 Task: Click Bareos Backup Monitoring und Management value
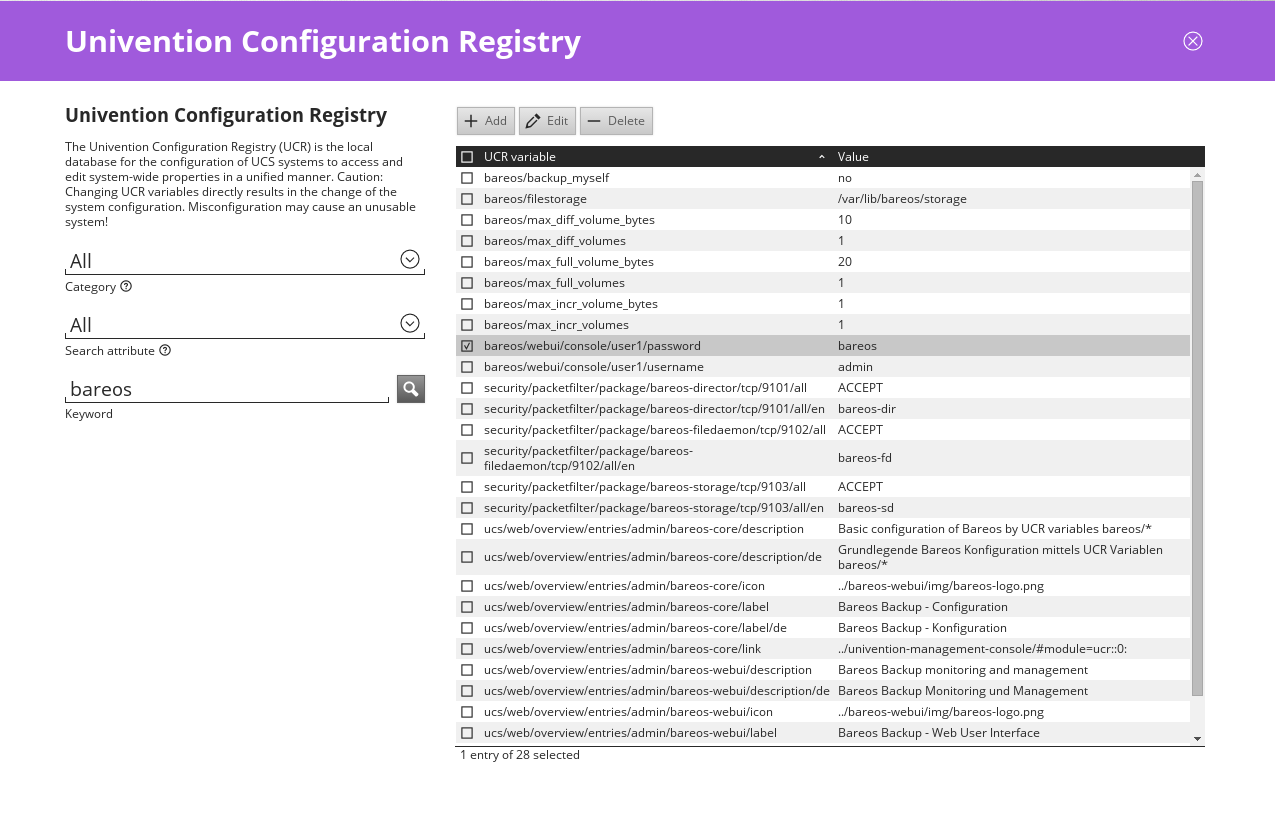point(963,691)
